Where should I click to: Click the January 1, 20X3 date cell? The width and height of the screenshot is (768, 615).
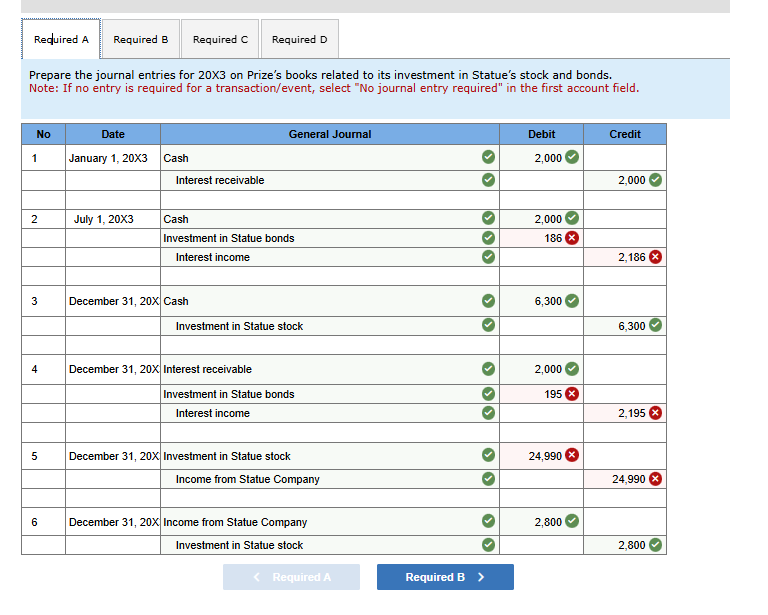pyautogui.click(x=113, y=158)
